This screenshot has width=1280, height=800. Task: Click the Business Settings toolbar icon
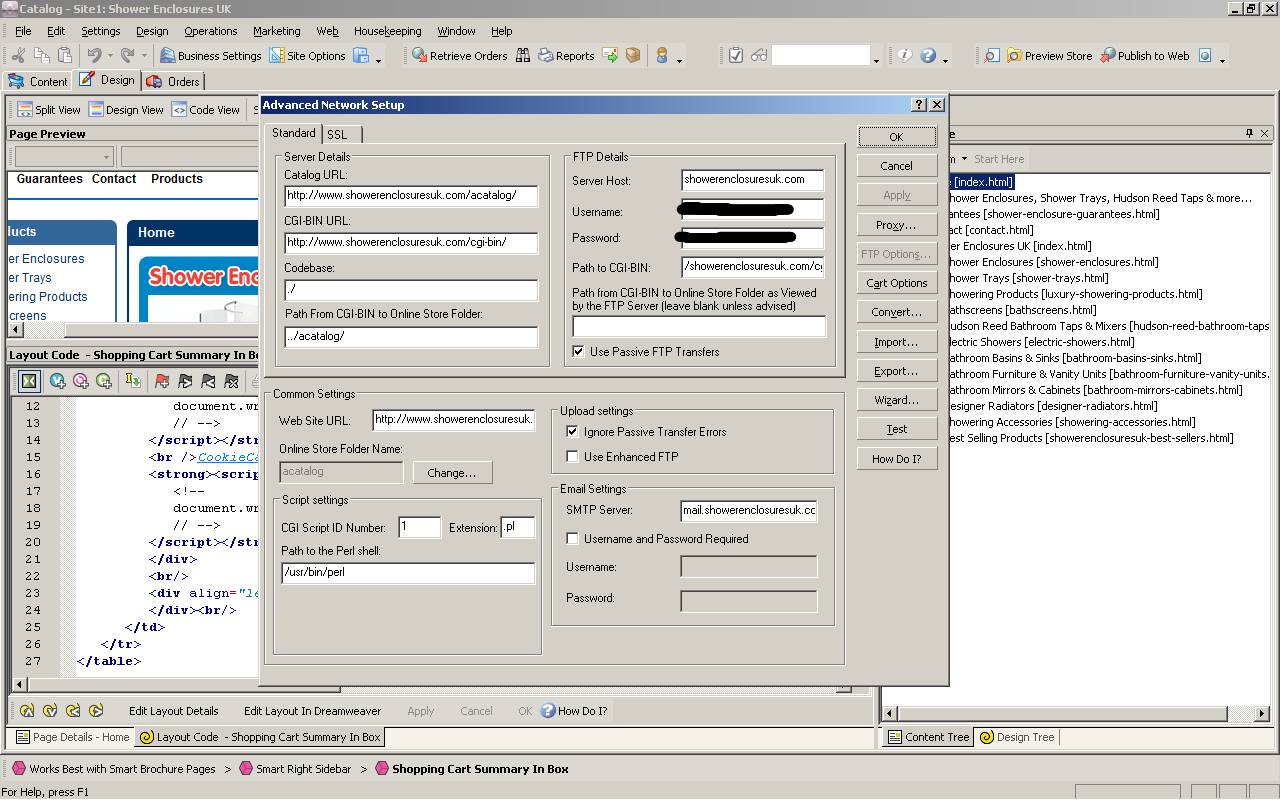click(167, 56)
